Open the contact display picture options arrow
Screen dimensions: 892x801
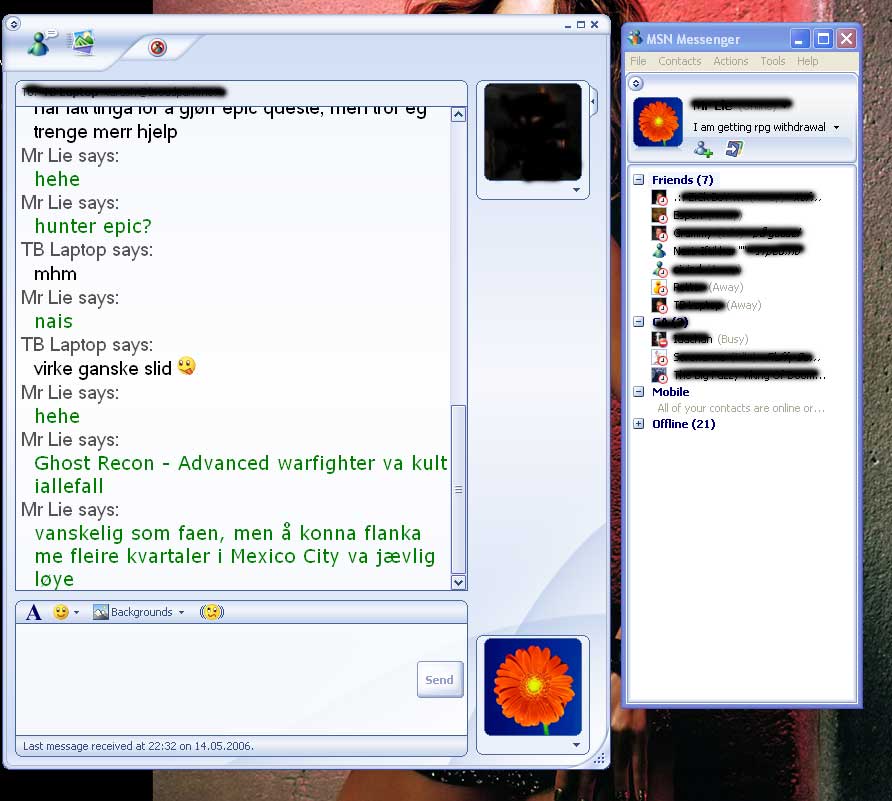pos(576,190)
